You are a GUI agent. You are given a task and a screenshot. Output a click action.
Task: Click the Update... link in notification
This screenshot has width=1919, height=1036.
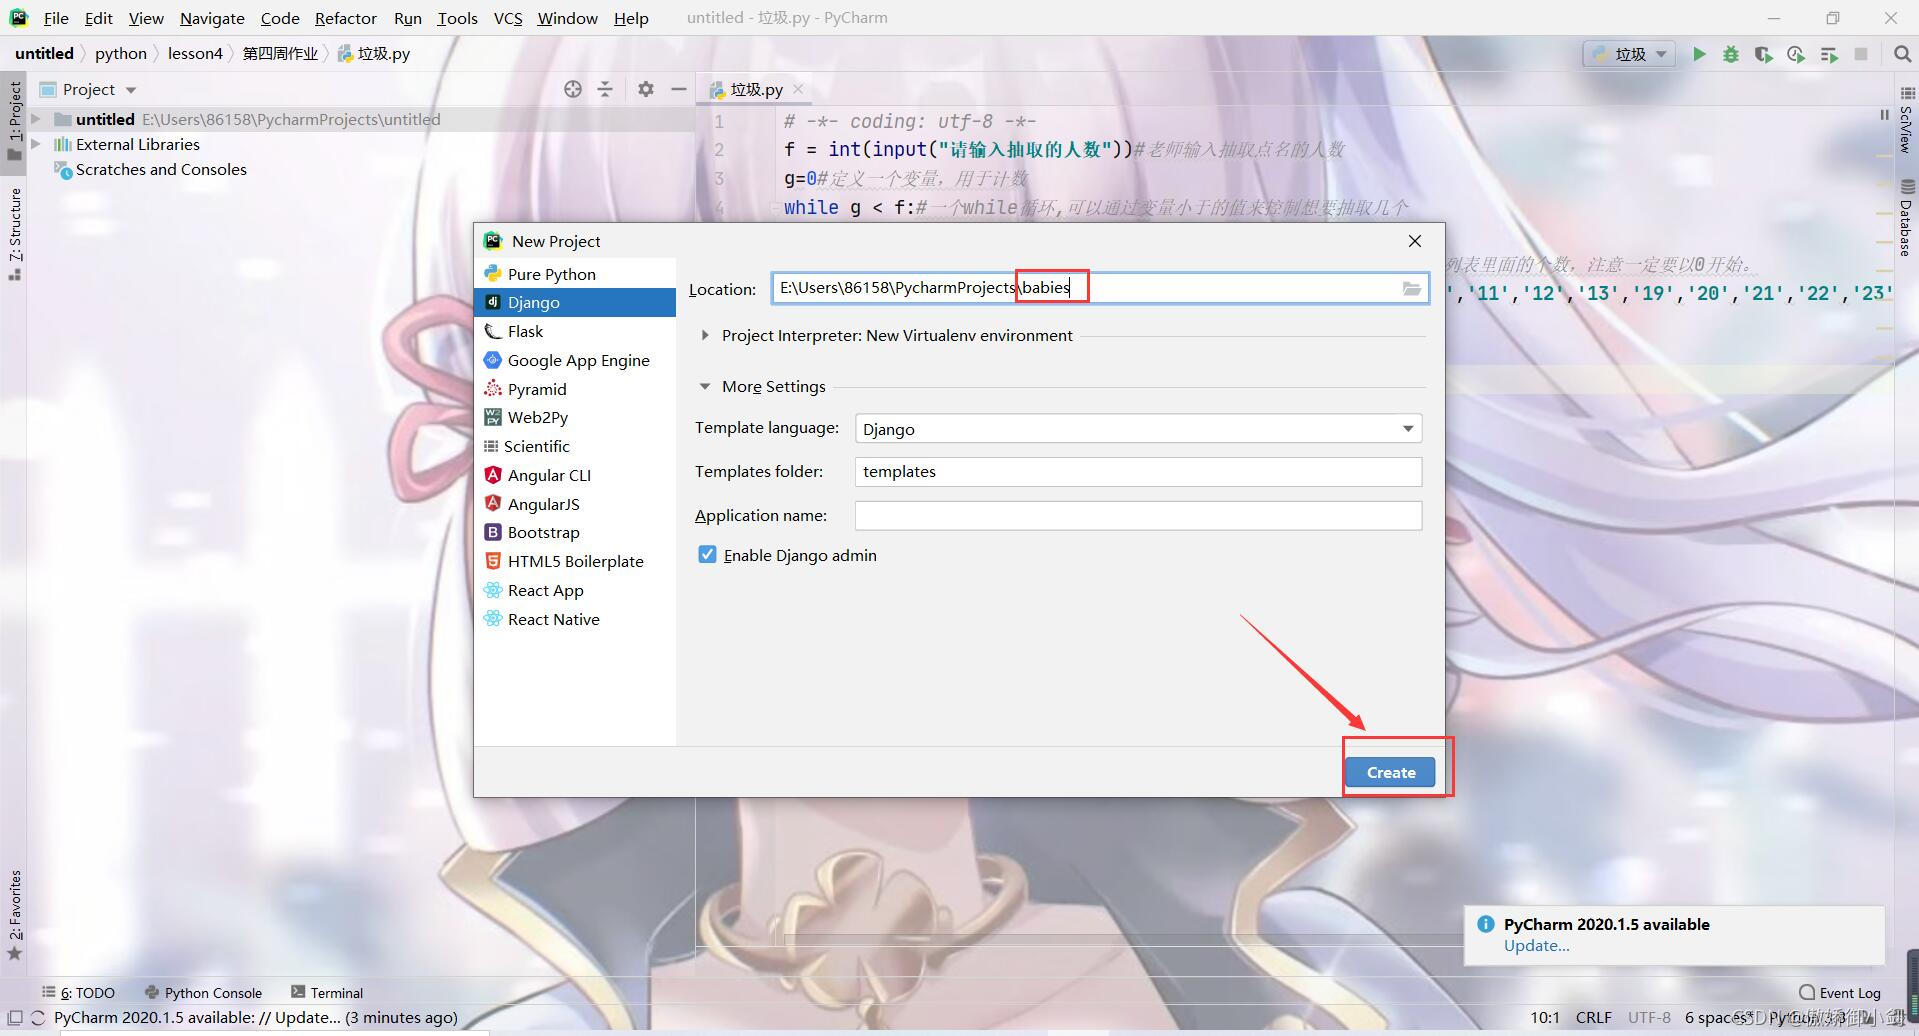(1536, 945)
